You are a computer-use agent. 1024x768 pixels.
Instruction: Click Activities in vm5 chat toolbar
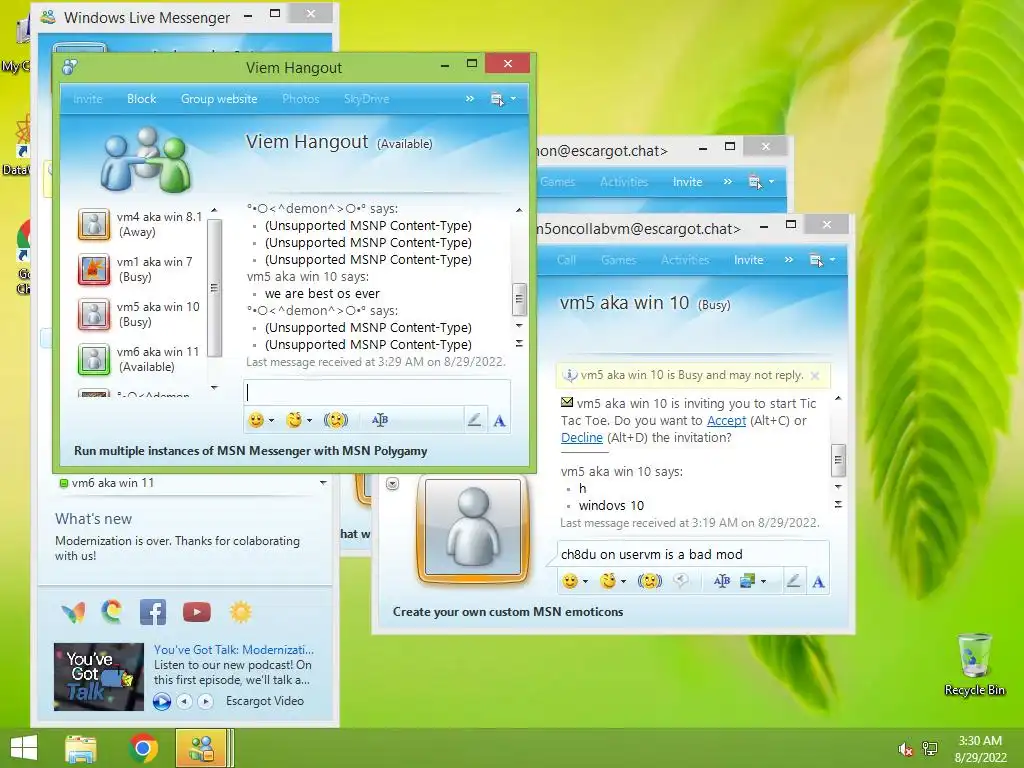[x=685, y=260]
